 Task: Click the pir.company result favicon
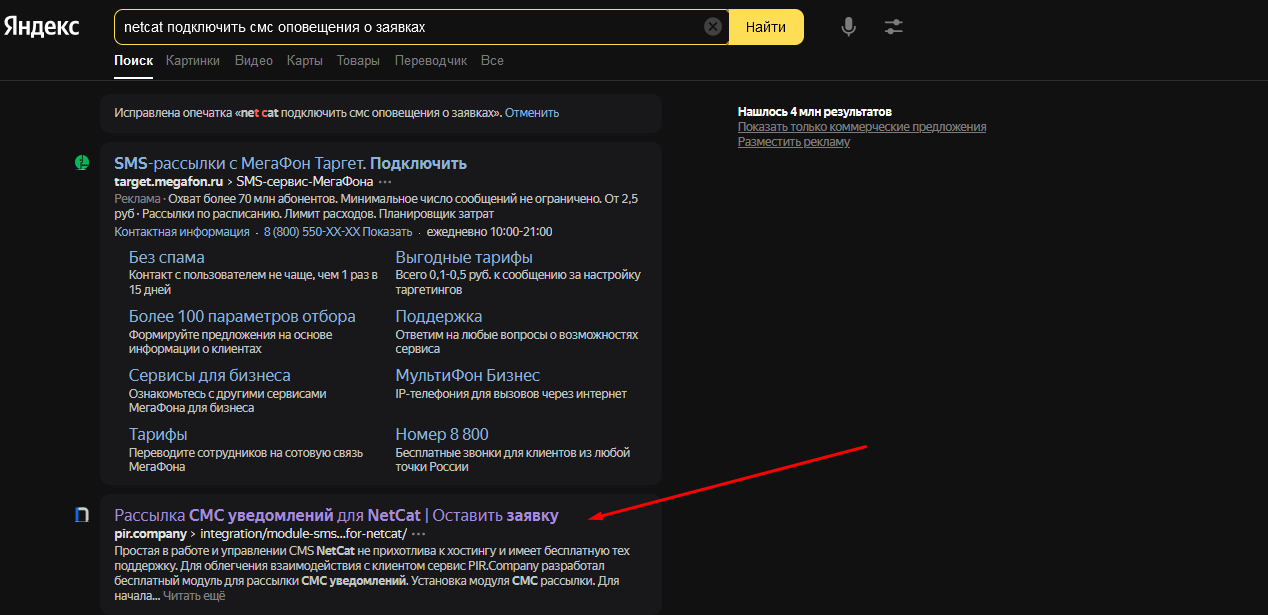coord(83,515)
